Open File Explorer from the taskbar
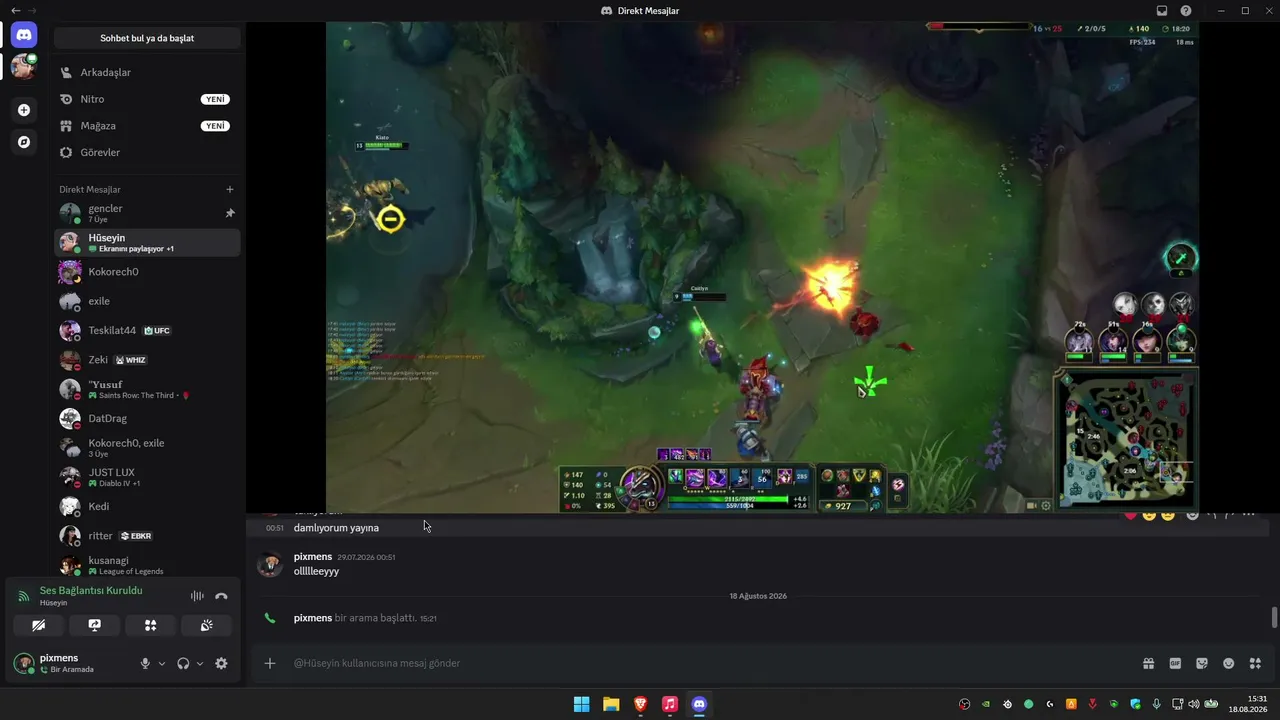 (611, 704)
